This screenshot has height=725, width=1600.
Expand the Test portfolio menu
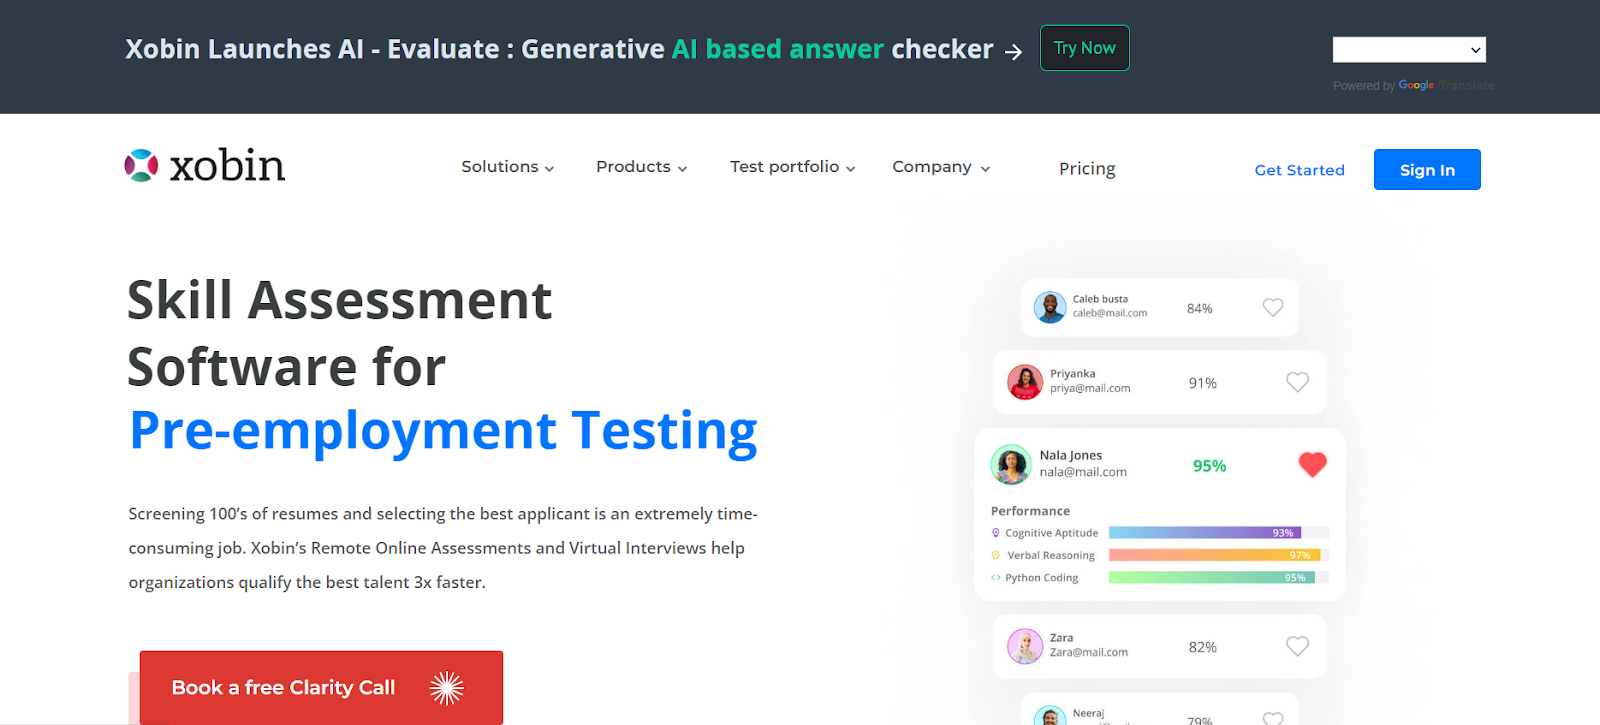(x=793, y=167)
